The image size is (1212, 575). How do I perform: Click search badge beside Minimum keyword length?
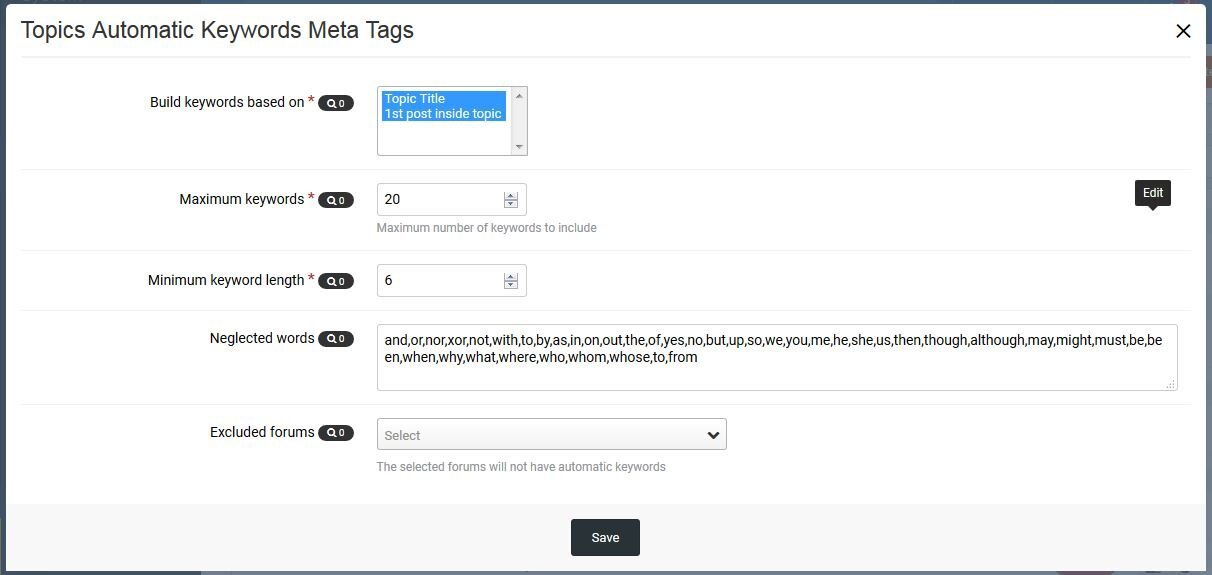336,281
